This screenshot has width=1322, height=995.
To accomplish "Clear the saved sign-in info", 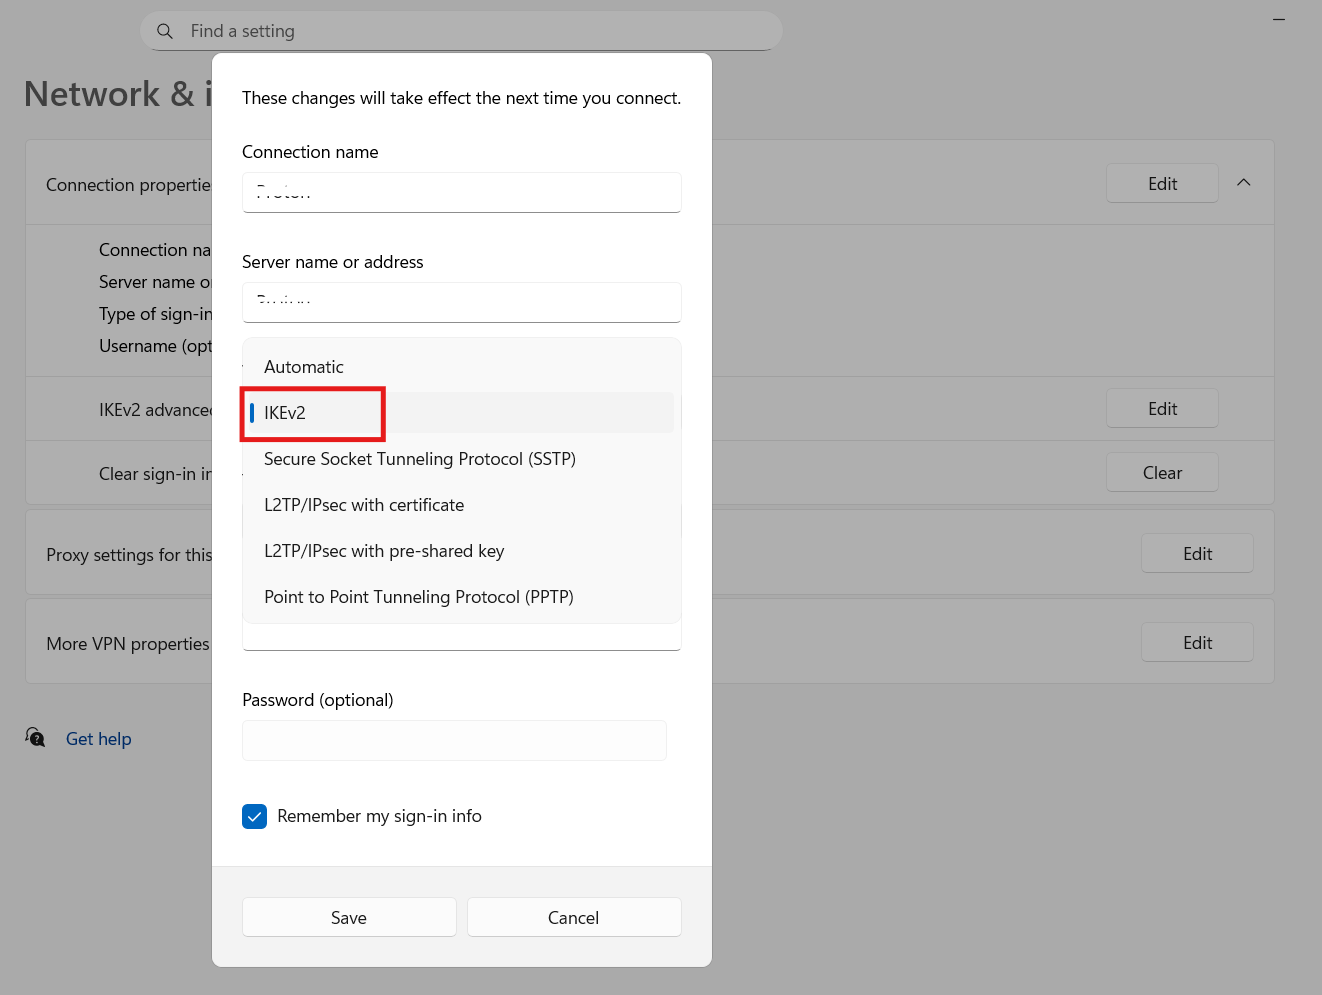I will [1162, 472].
